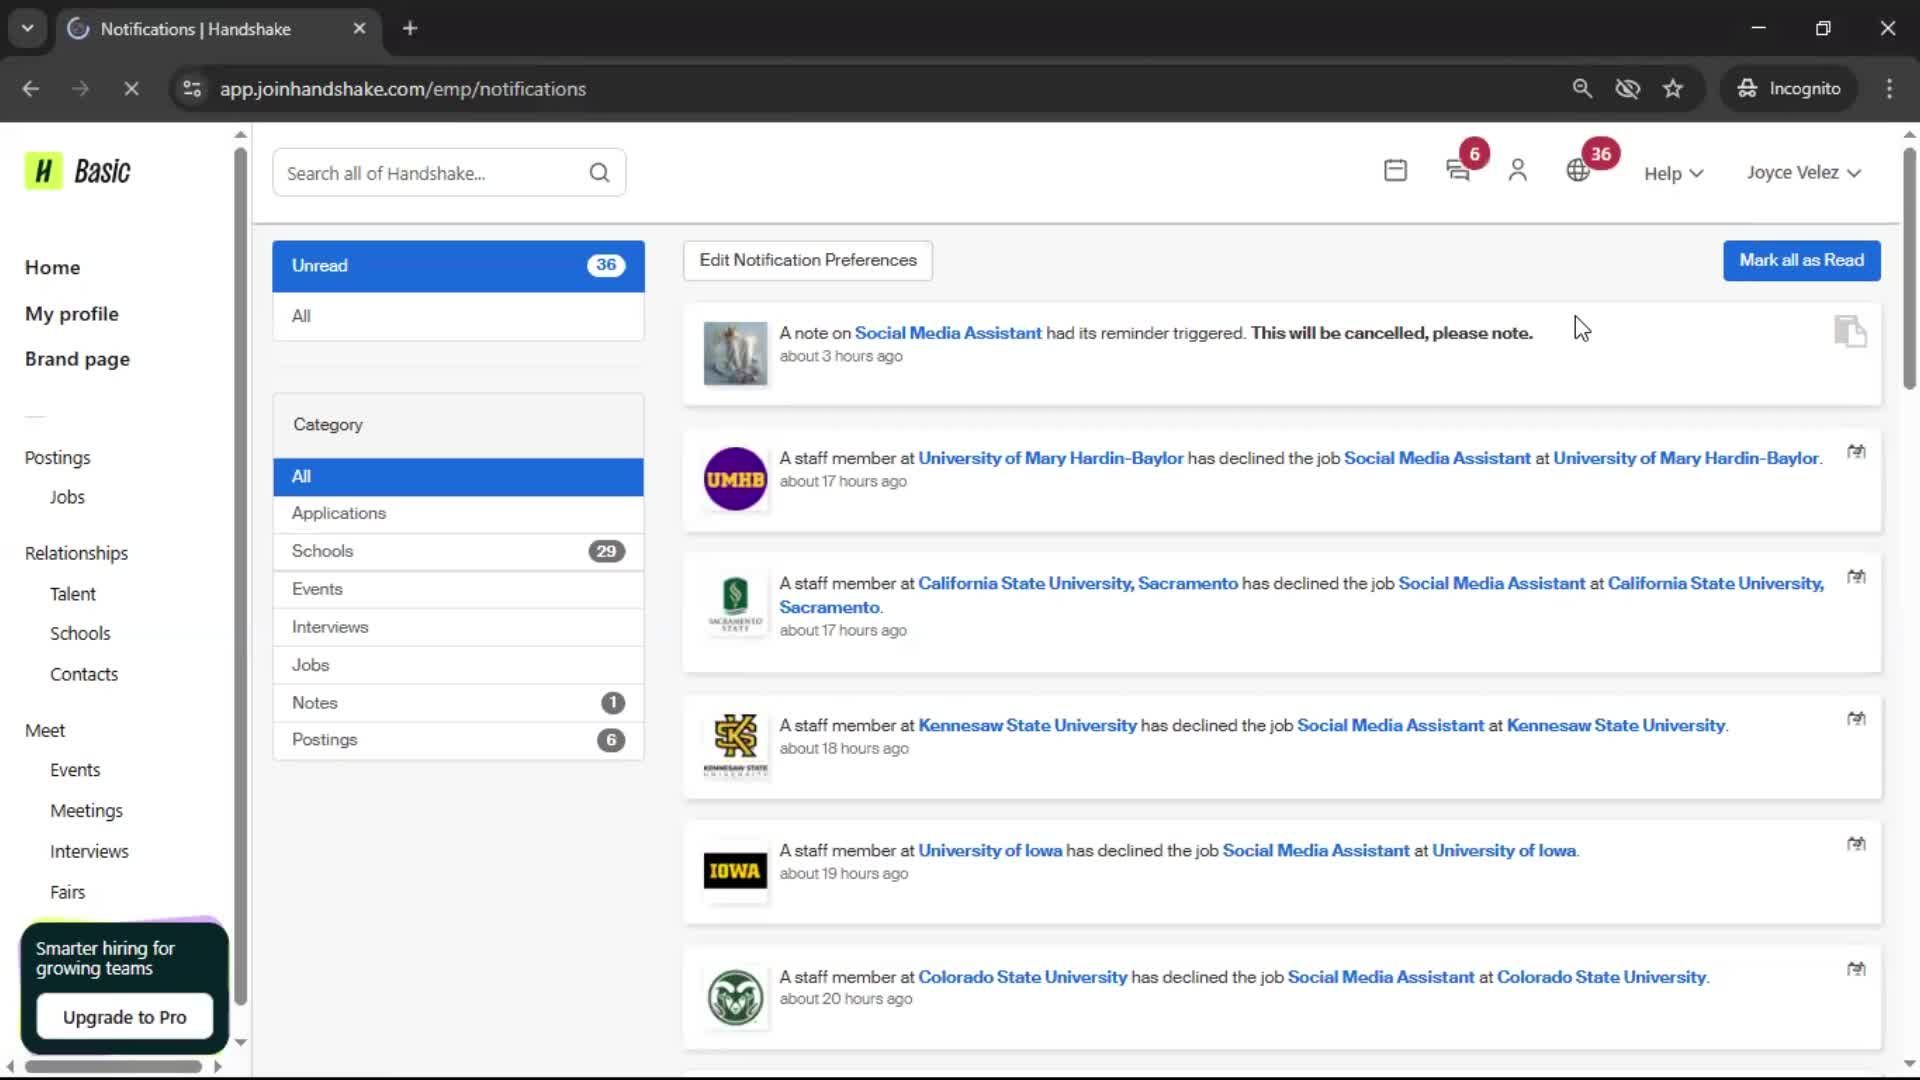Click the school icon on the Kennesaw State University notification
This screenshot has width=1920, height=1080.
(x=1856, y=719)
